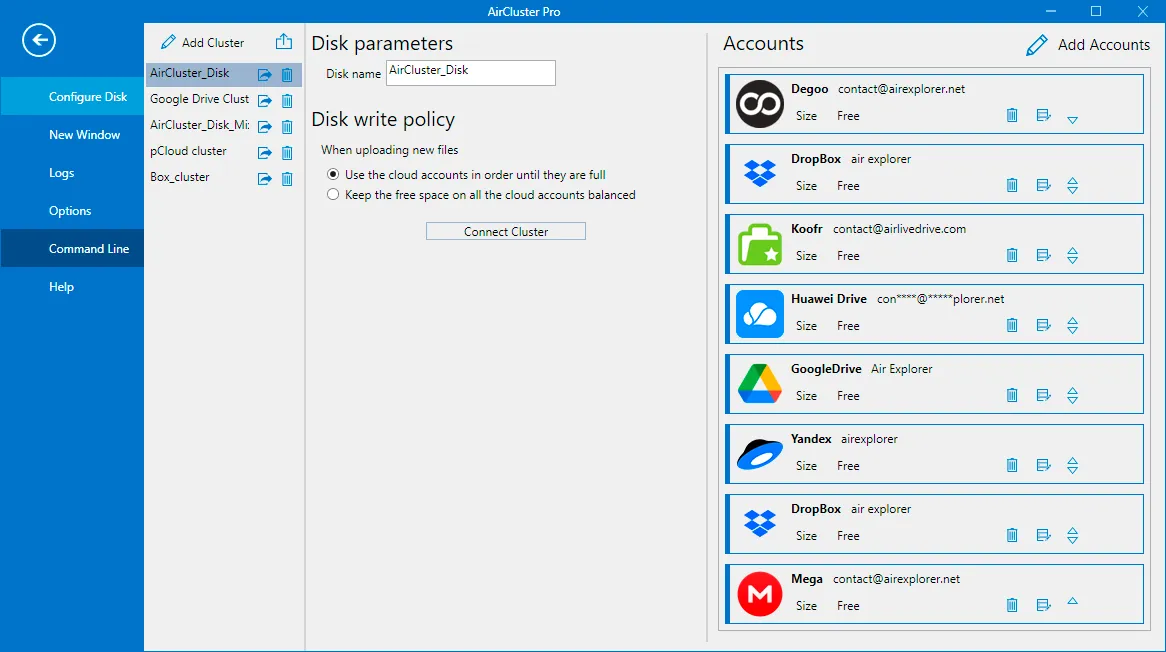Viewport: 1166px width, 652px height.
Task: Click the Mega account name label
Action: pyautogui.click(x=807, y=578)
